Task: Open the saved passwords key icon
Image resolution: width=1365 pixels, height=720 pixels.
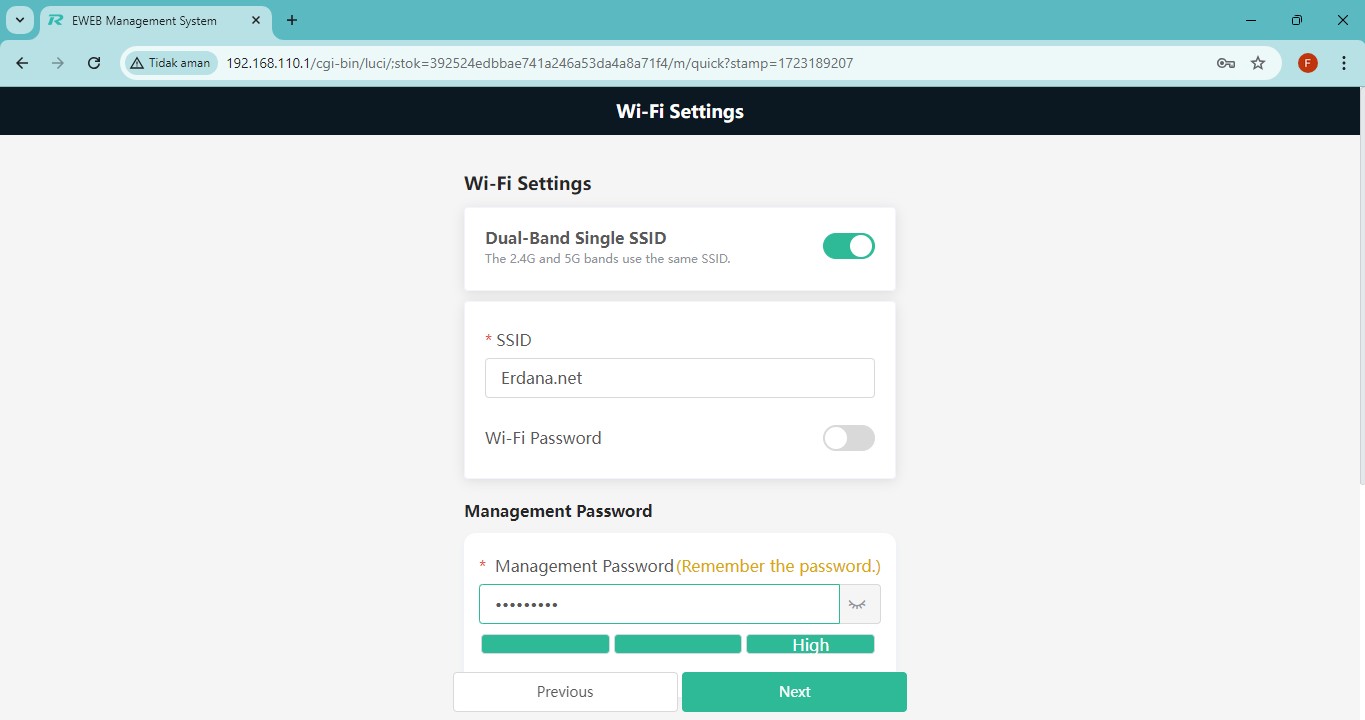Action: point(1225,63)
